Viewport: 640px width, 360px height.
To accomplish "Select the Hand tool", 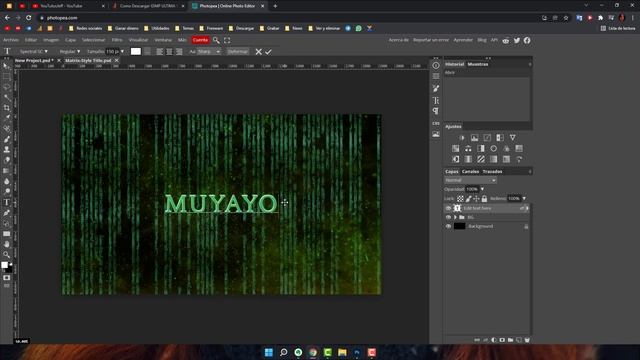I will [x=6, y=244].
